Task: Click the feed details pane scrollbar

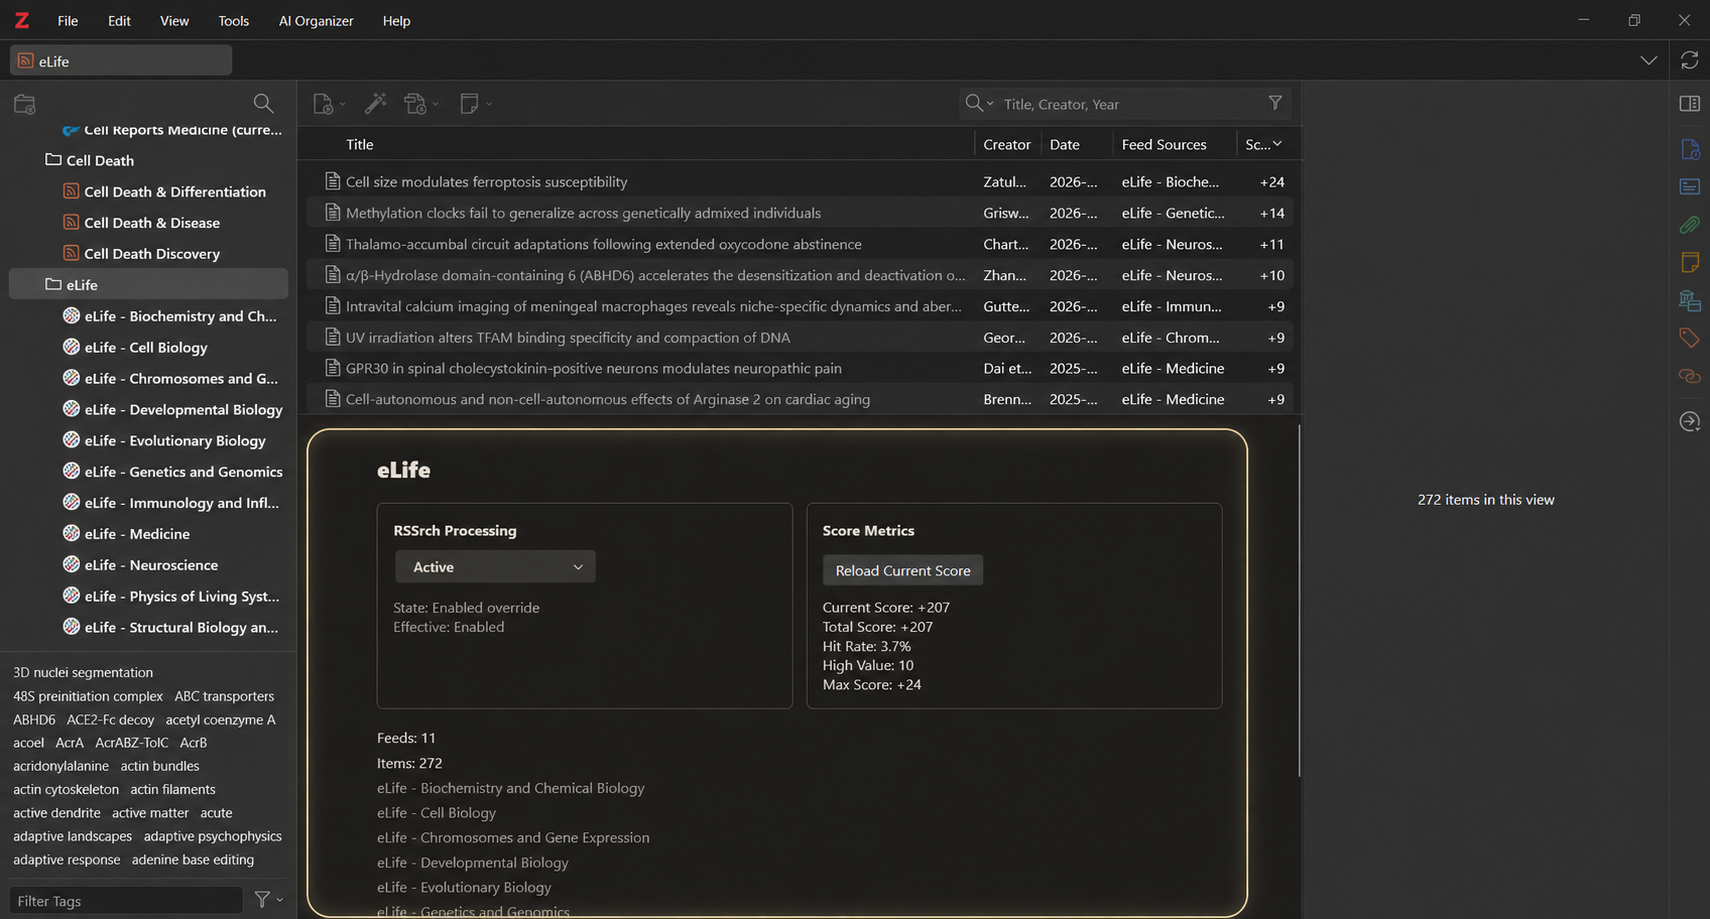Action: pos(1299,600)
